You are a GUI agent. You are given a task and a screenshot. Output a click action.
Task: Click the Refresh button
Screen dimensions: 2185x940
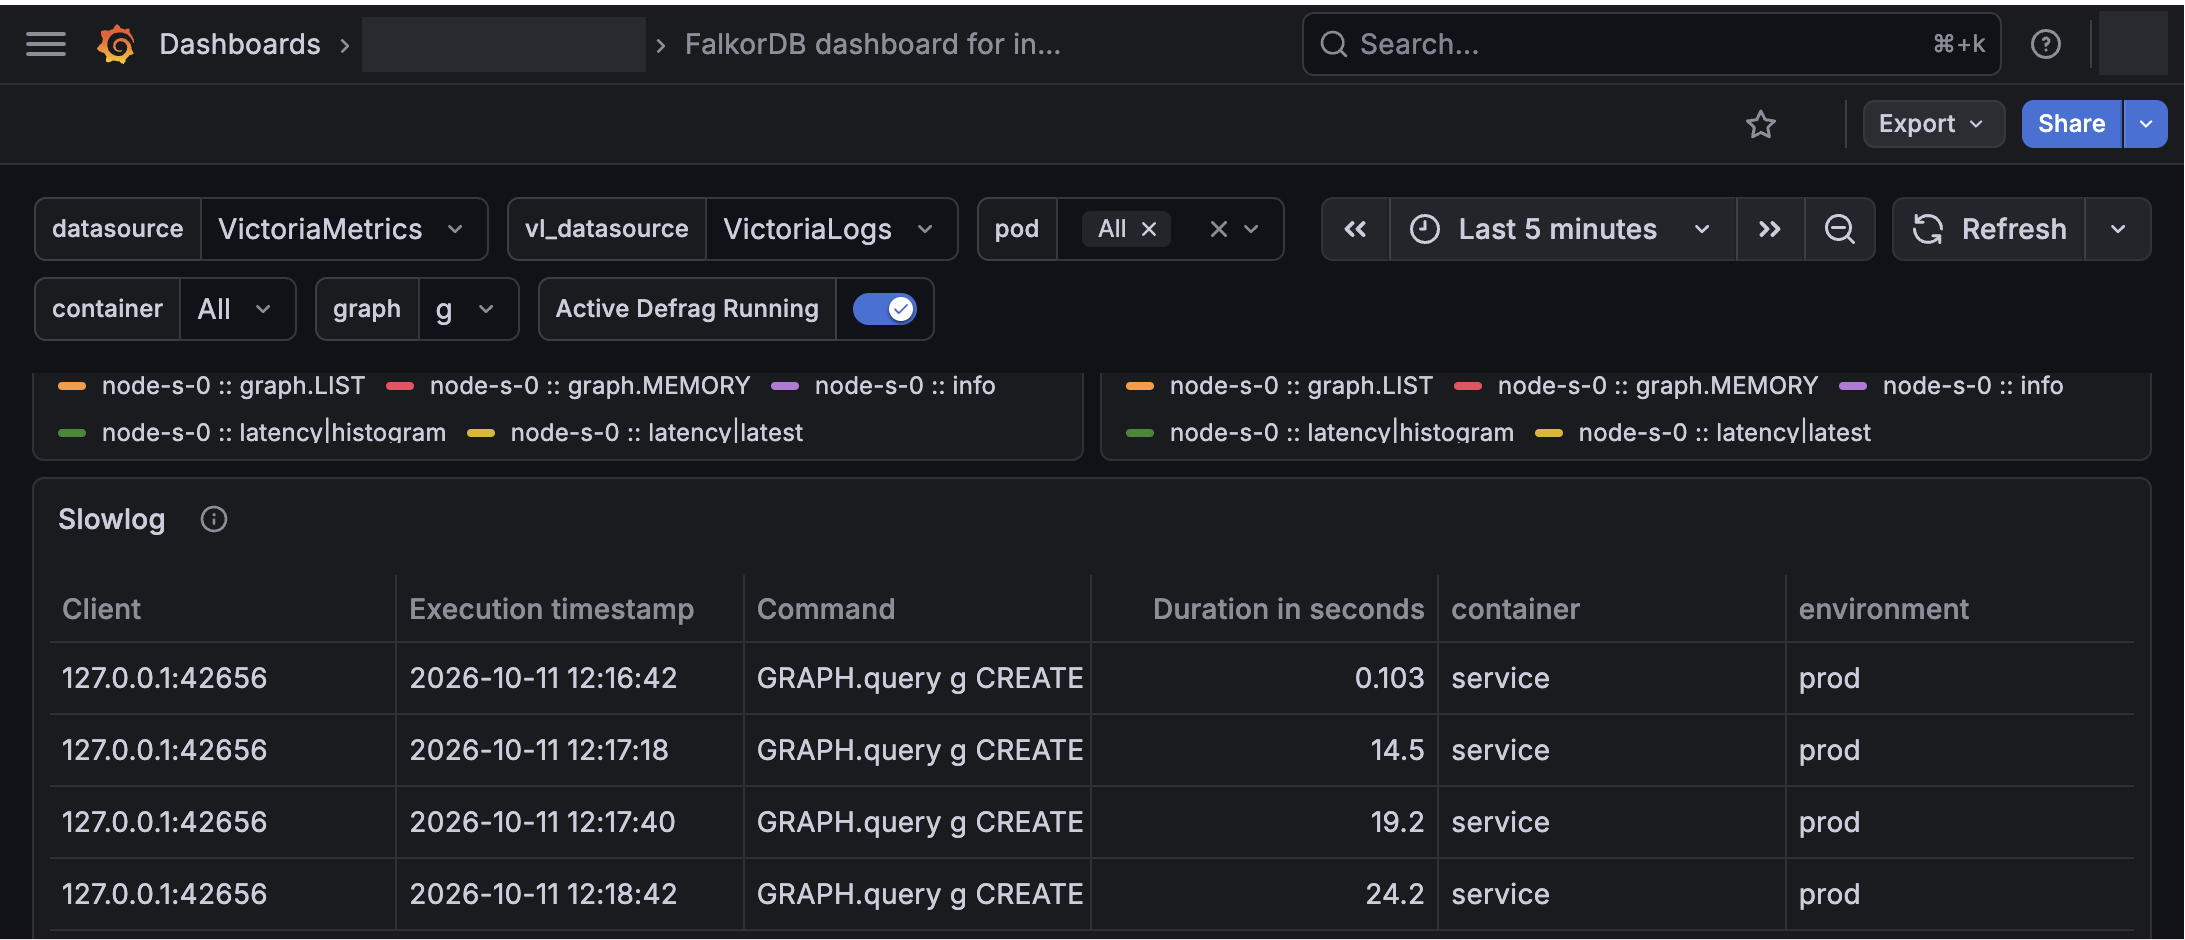coord(1988,229)
